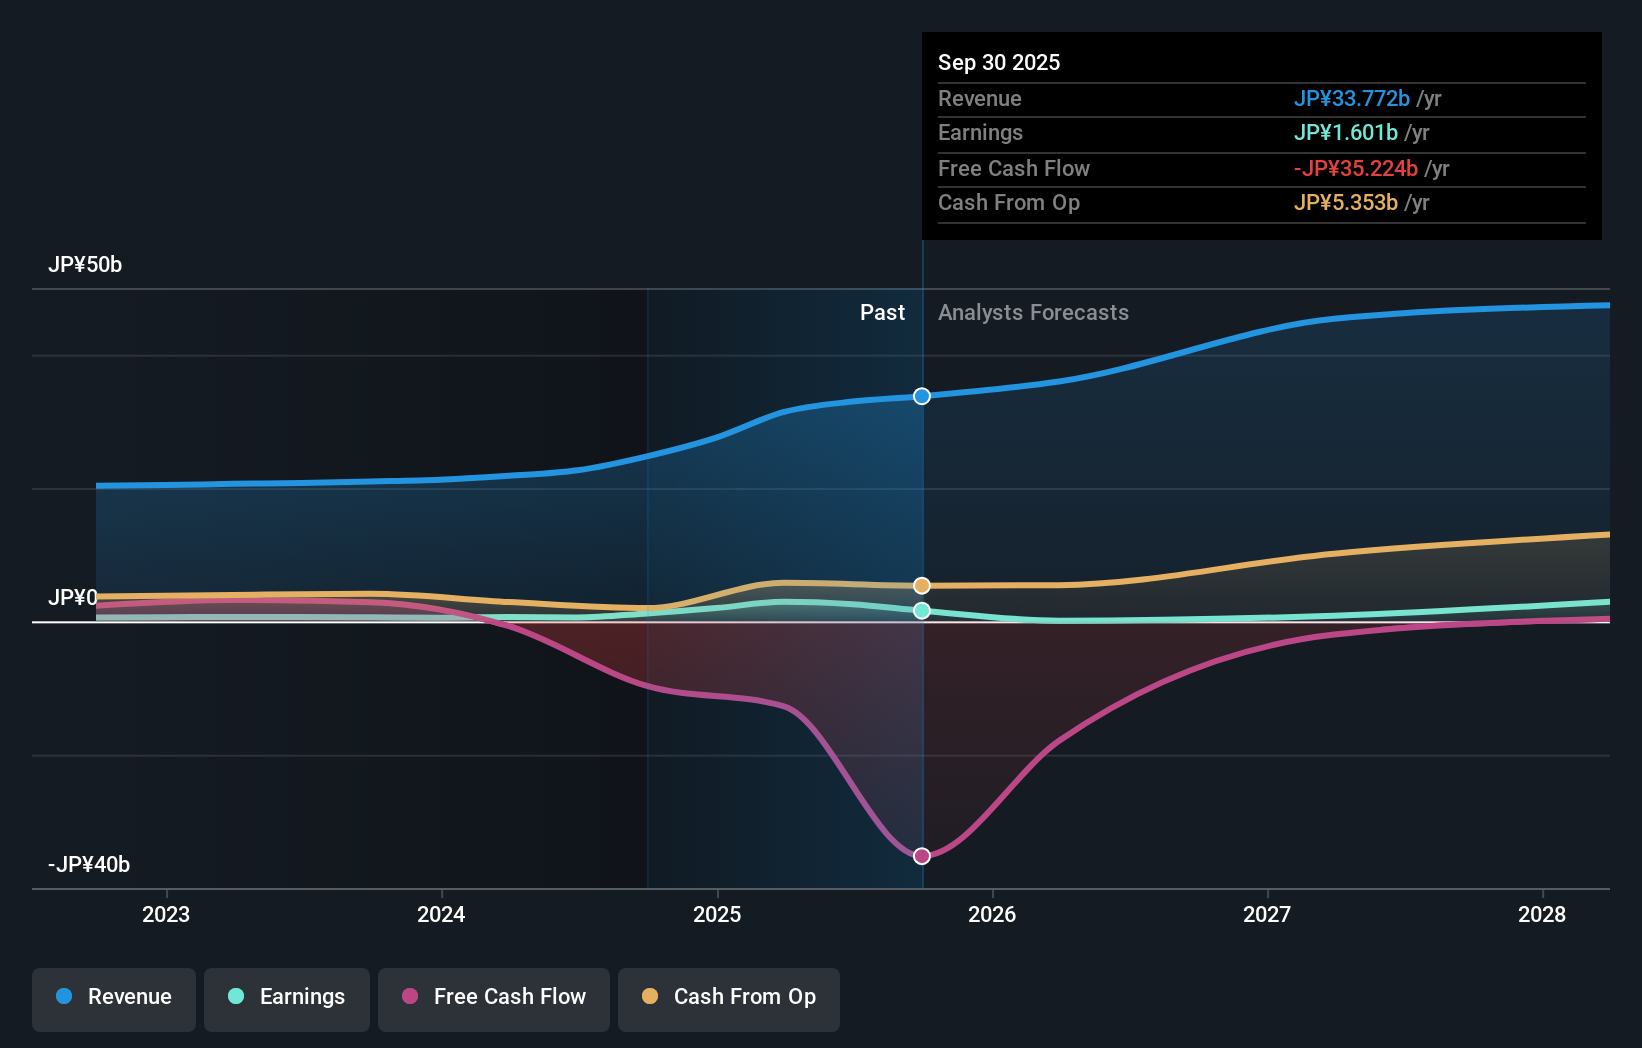Switch to the Past section of the chart
The width and height of the screenshot is (1642, 1048).
tap(882, 312)
